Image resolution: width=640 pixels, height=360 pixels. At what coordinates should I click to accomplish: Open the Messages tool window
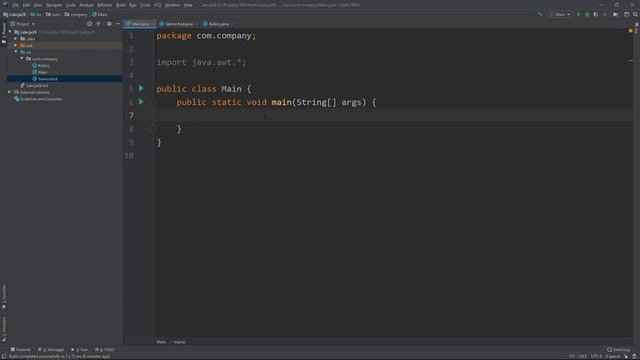tap(51, 349)
